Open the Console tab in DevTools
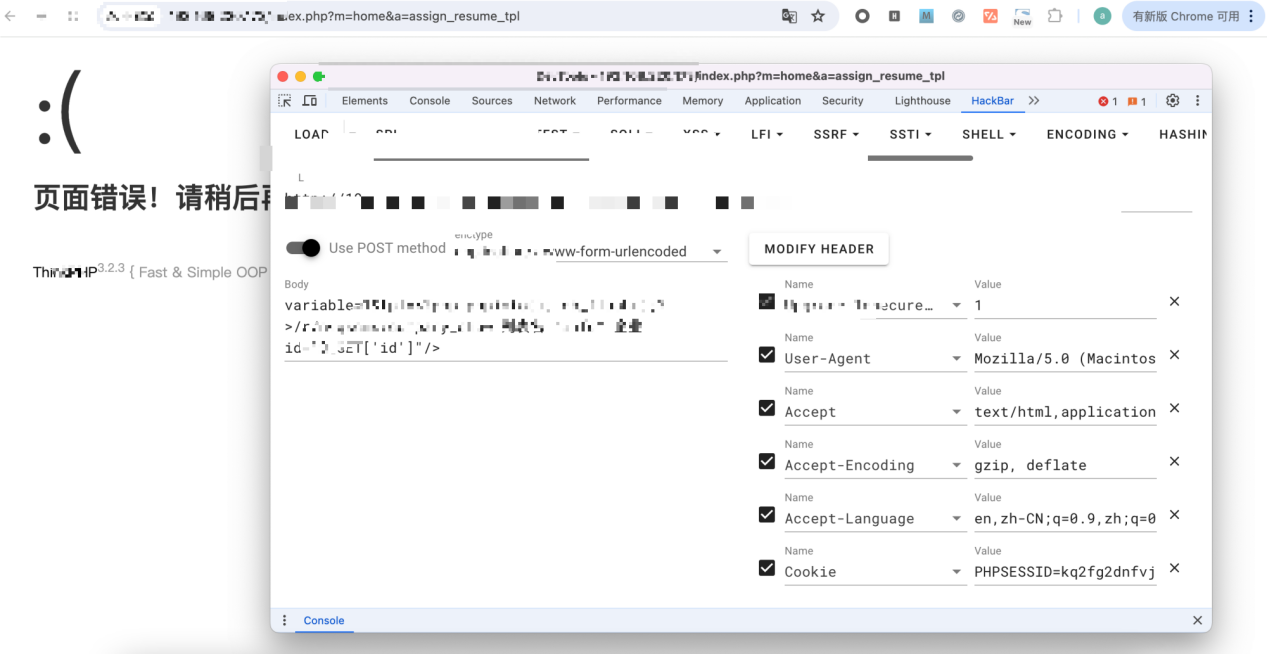 tap(429, 101)
